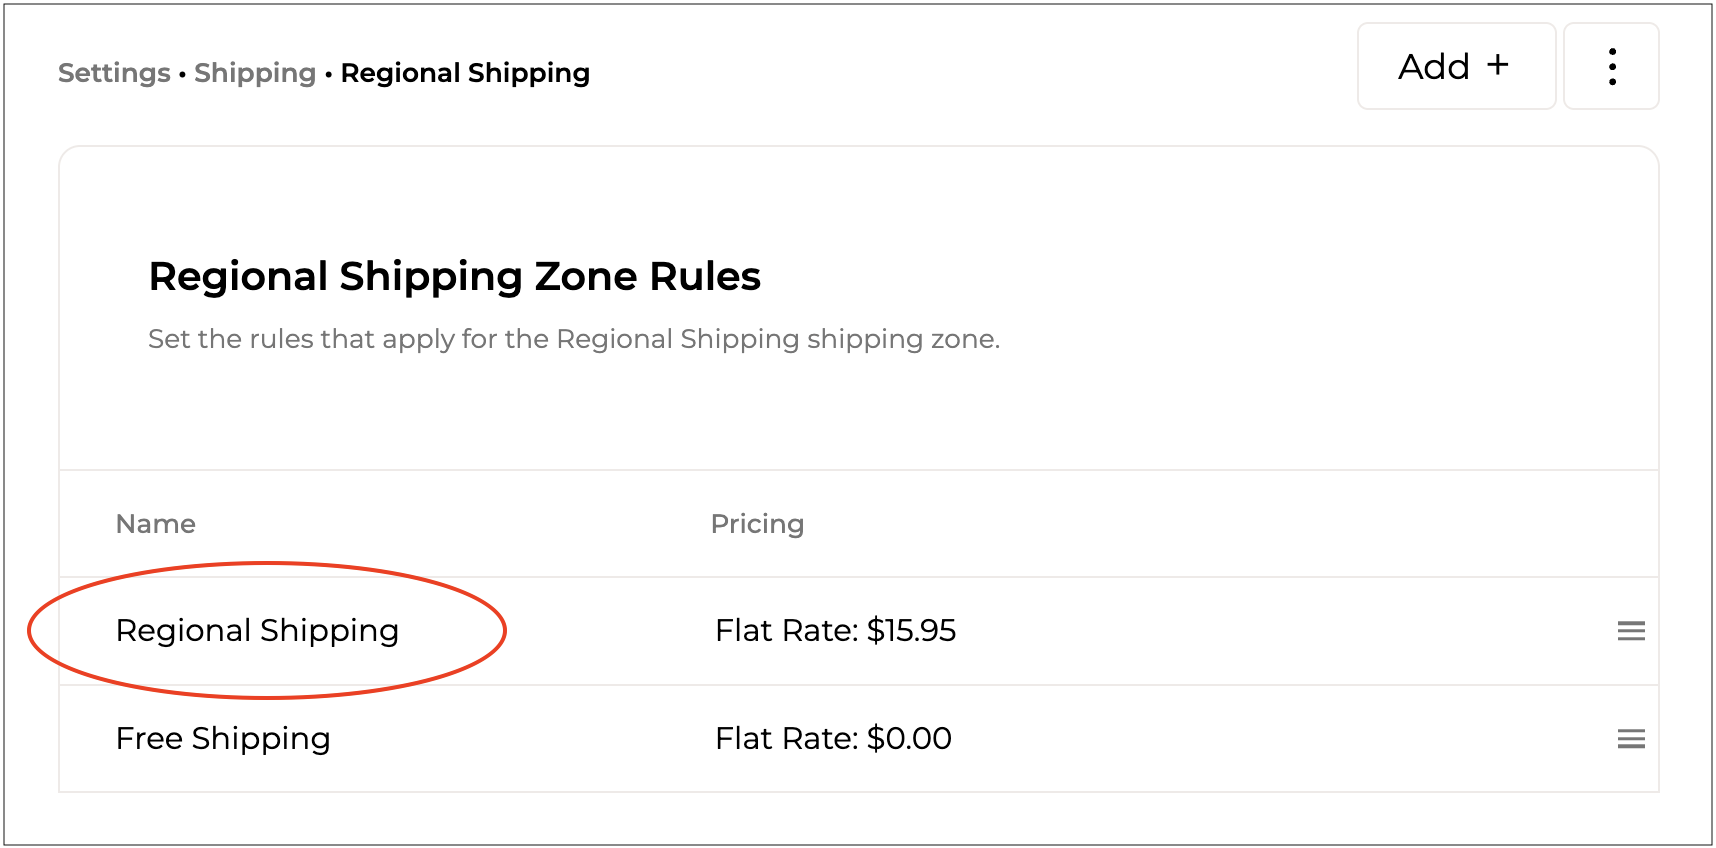Click the Pricing column header
Screen dimensions: 1716x848
click(x=757, y=524)
